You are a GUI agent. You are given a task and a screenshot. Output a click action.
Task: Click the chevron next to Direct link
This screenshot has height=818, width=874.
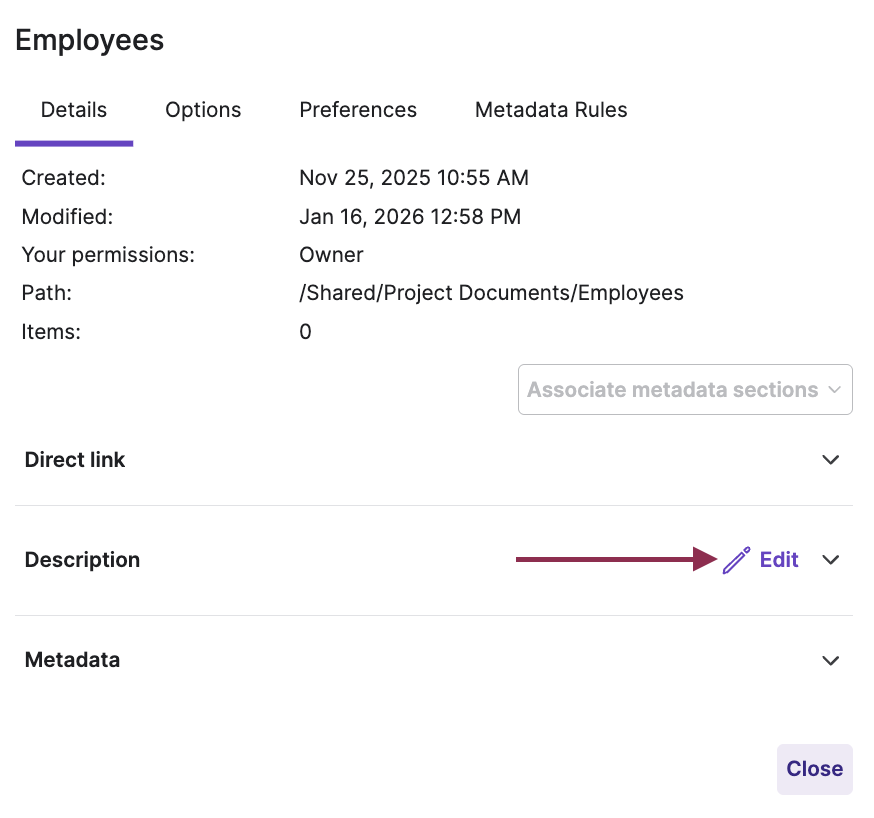[830, 459]
